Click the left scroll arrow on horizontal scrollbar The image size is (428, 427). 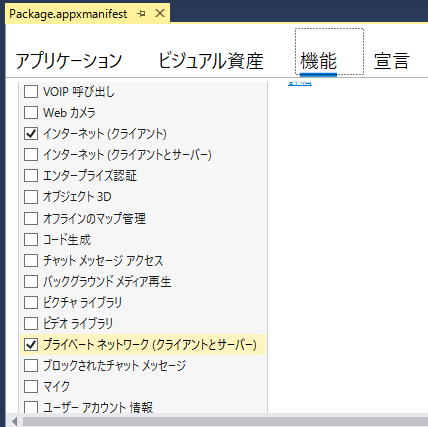[x=14, y=421]
